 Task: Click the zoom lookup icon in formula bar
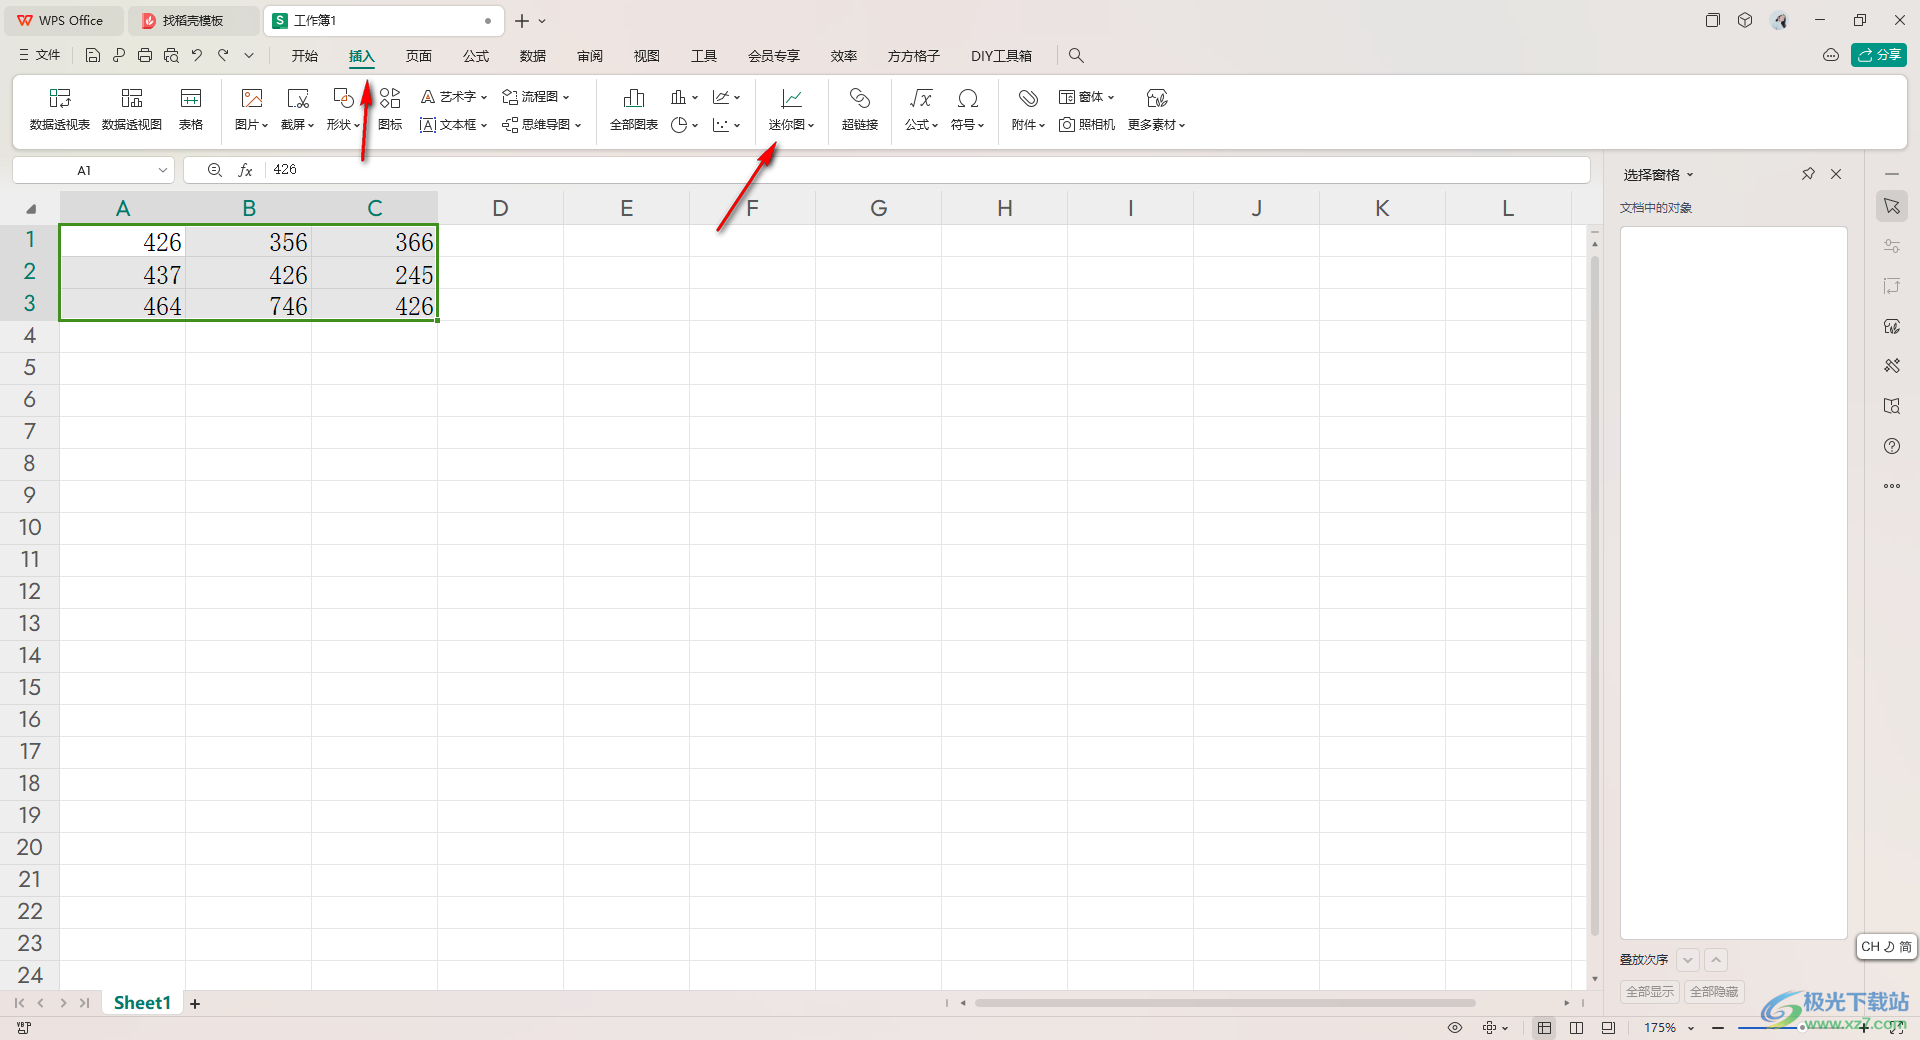[x=214, y=170]
